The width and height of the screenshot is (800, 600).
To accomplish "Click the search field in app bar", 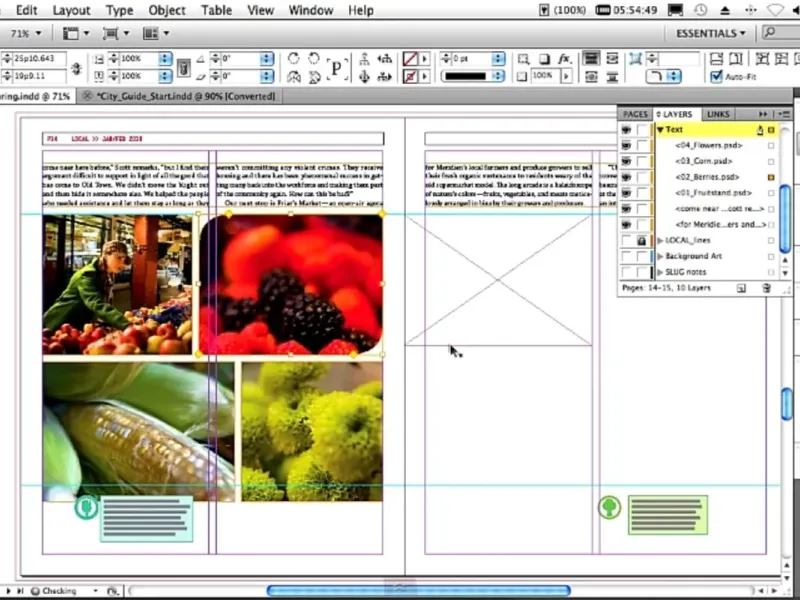I will 781,33.
